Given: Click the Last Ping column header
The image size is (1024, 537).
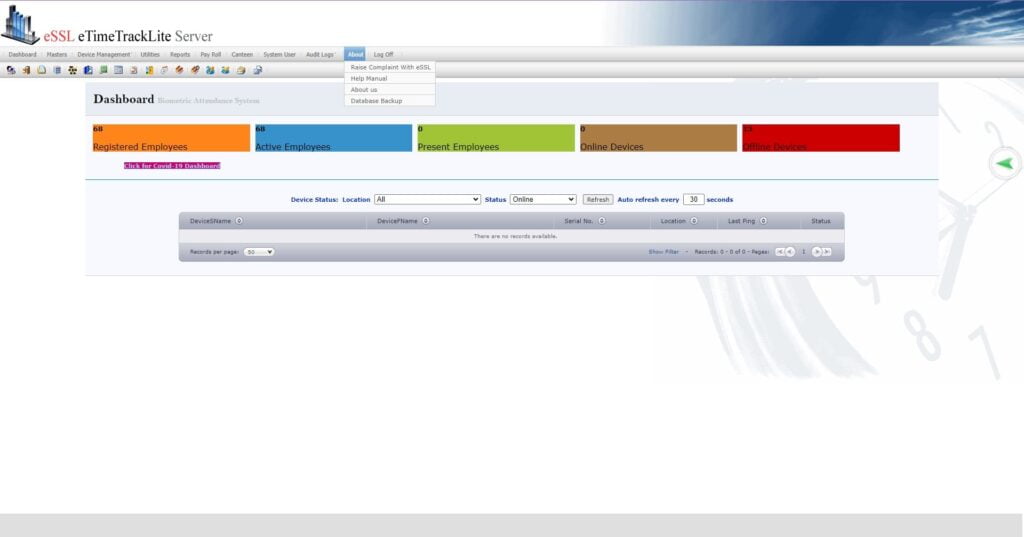Looking at the screenshot, I should pyautogui.click(x=741, y=221).
